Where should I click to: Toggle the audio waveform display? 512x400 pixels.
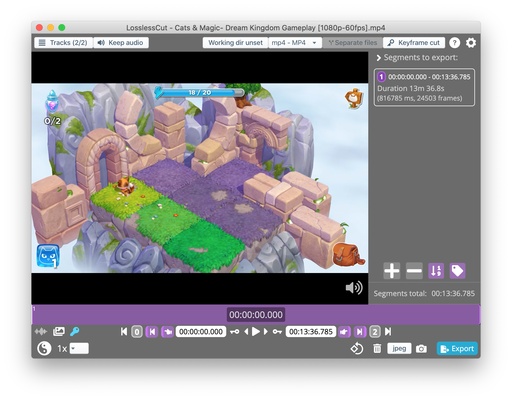[x=41, y=332]
